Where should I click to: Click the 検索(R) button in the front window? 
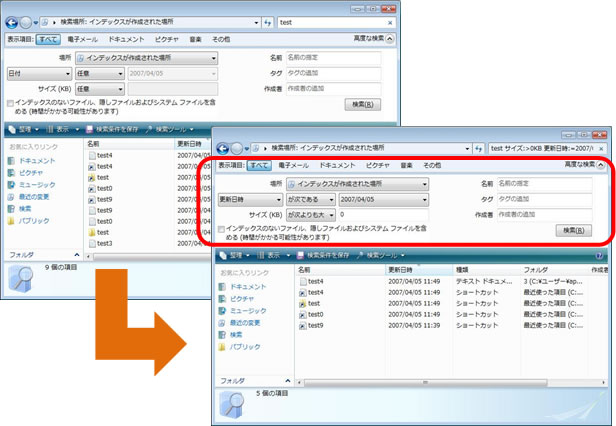pyautogui.click(x=572, y=230)
